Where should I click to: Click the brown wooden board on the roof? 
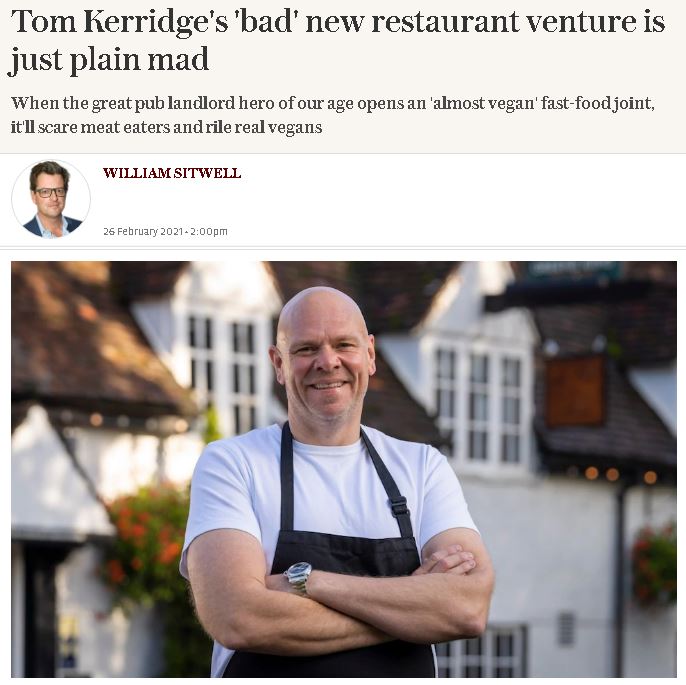click(576, 392)
